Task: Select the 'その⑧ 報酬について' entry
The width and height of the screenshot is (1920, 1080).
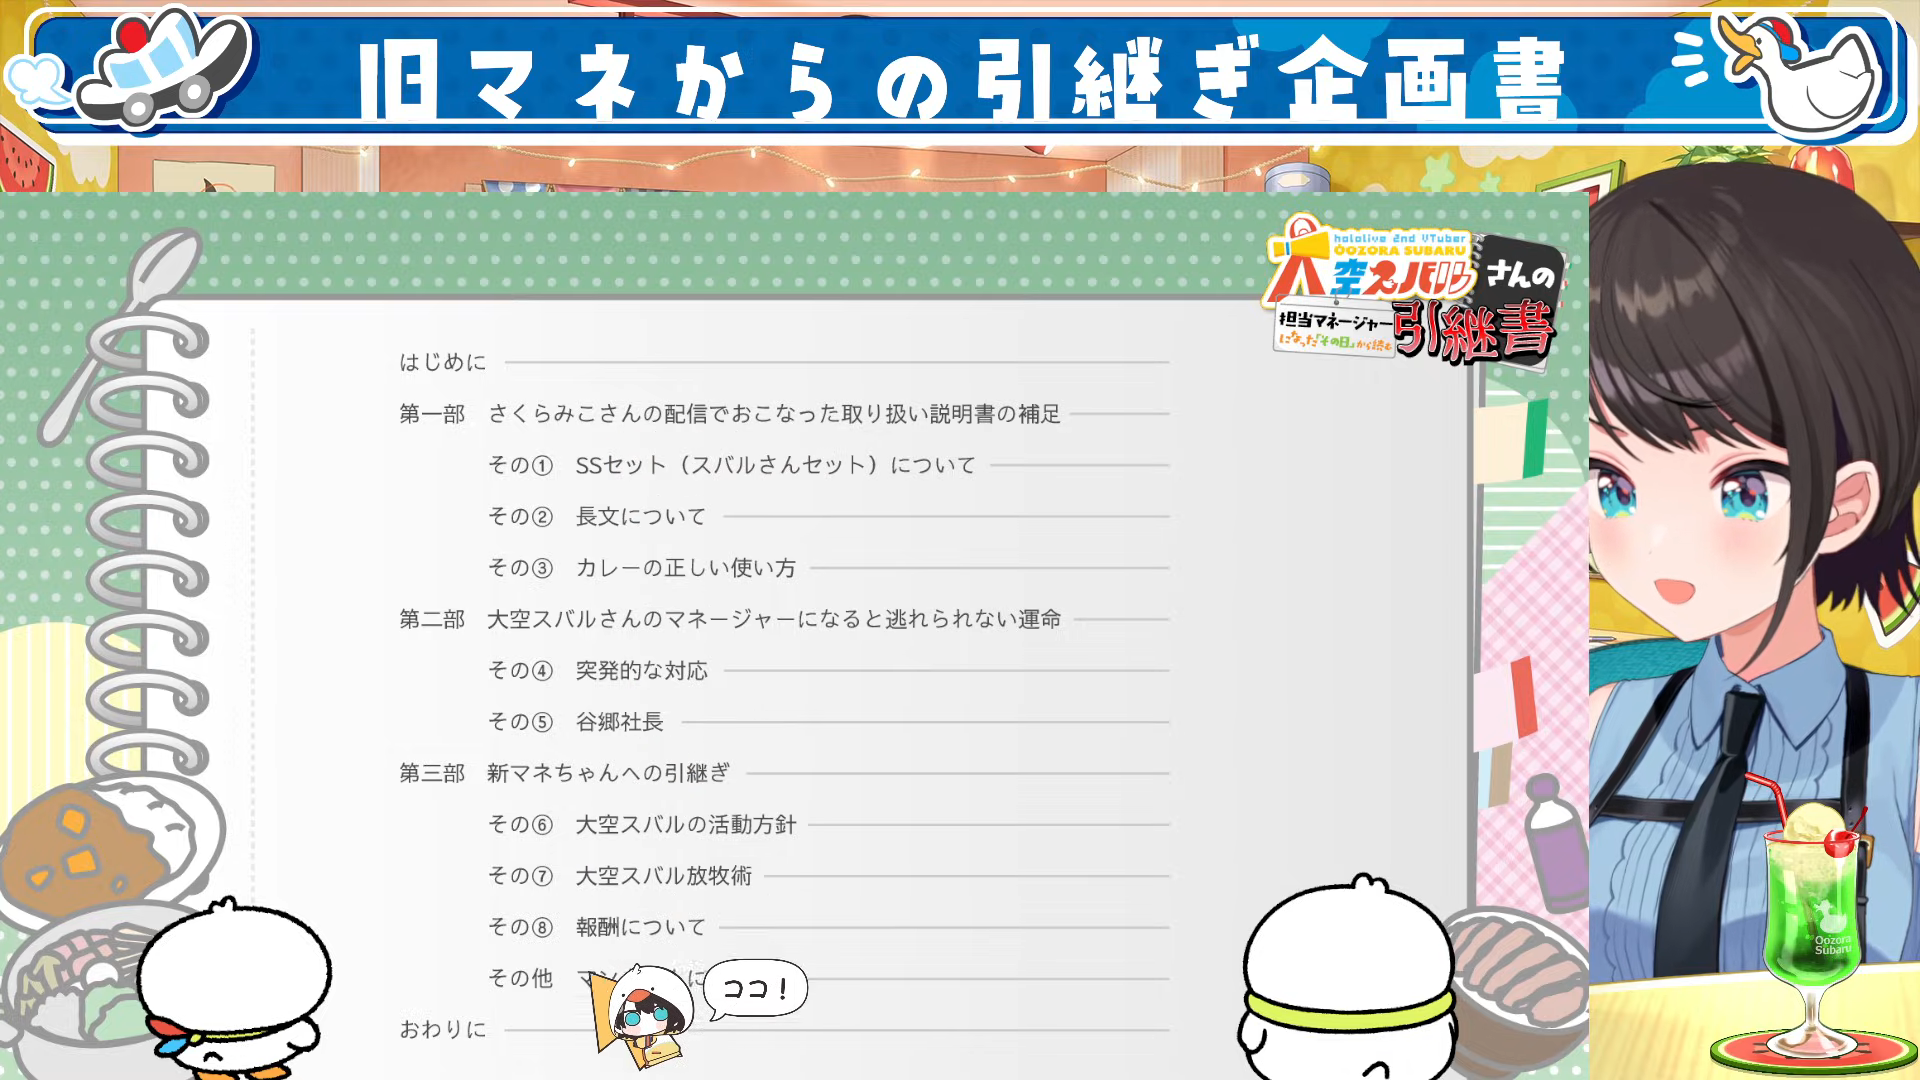Action: pos(597,927)
